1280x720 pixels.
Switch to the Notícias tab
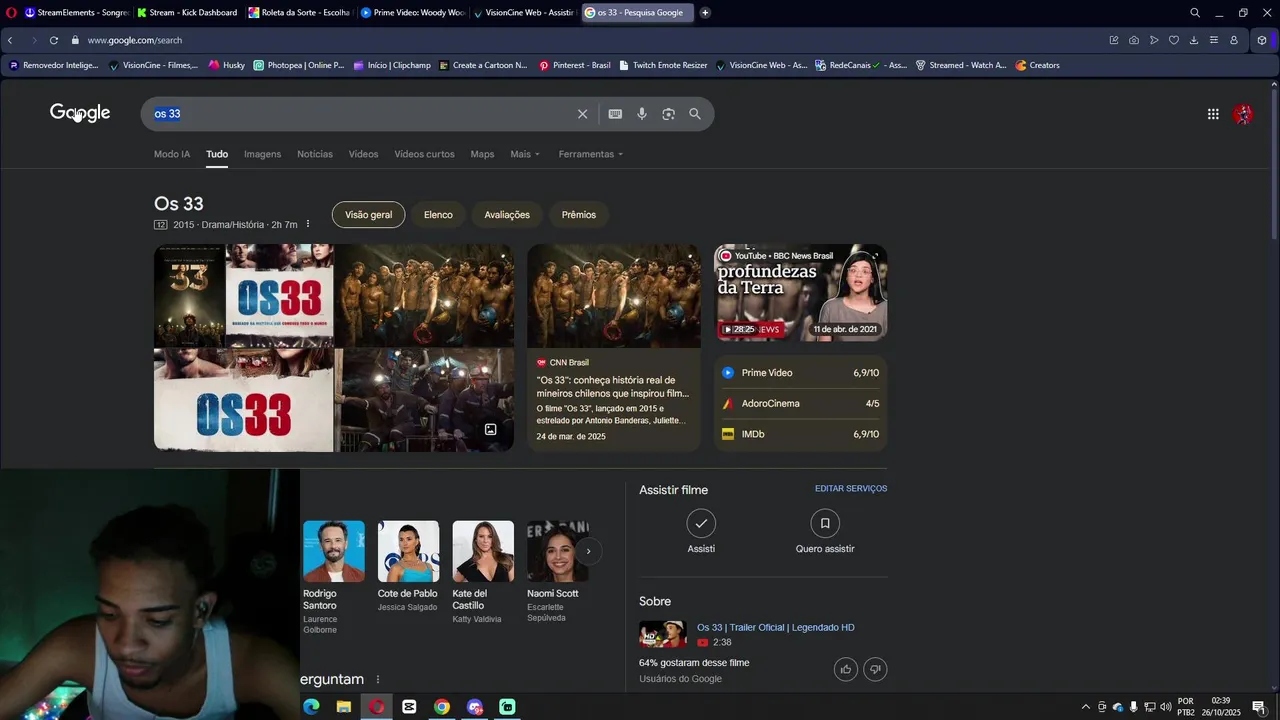click(x=315, y=154)
